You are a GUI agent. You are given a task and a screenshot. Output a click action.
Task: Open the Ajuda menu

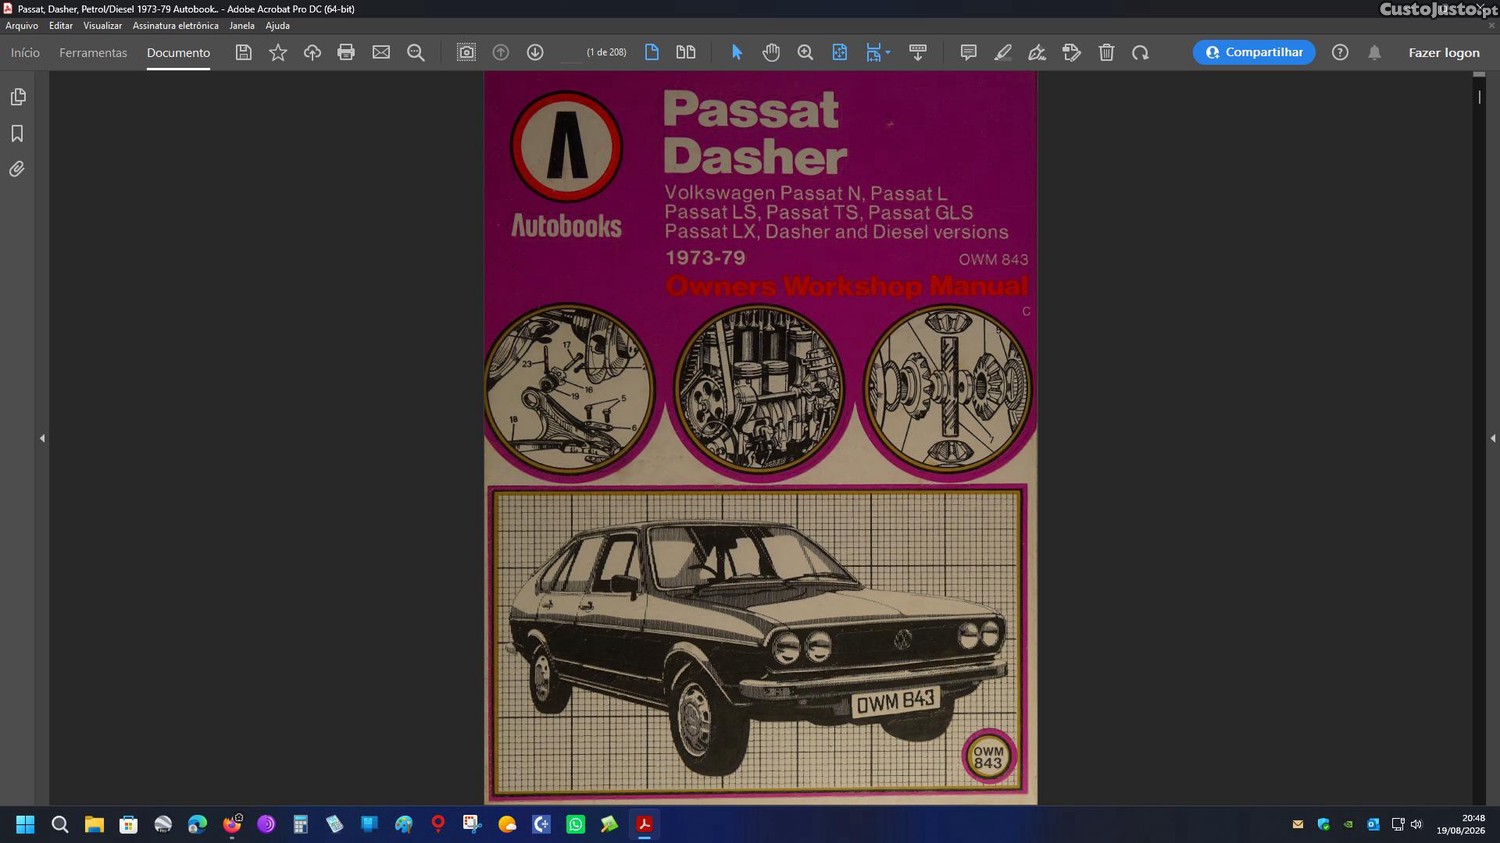point(277,26)
